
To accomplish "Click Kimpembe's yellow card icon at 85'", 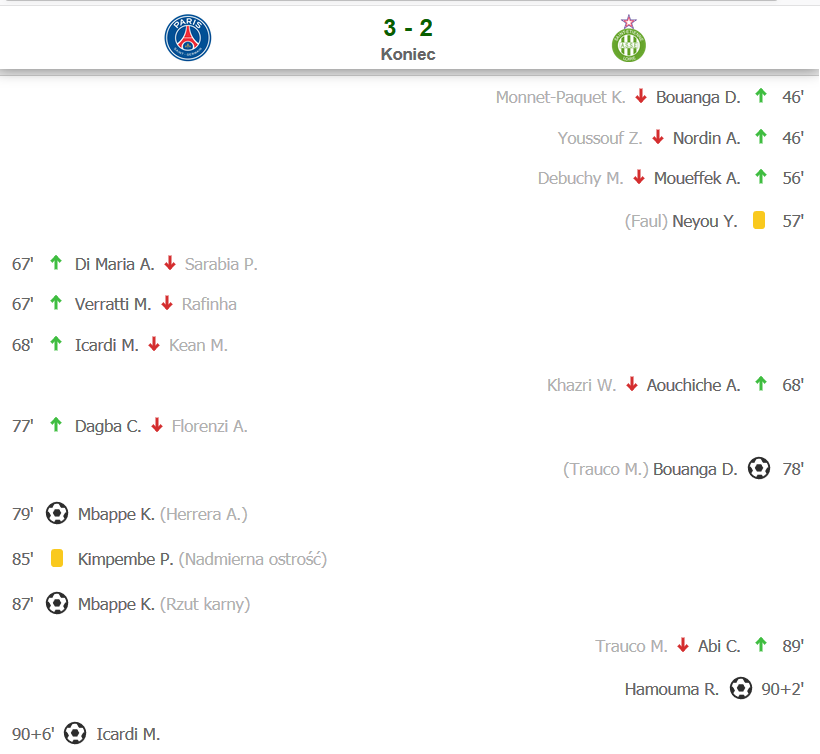I will (x=56, y=558).
